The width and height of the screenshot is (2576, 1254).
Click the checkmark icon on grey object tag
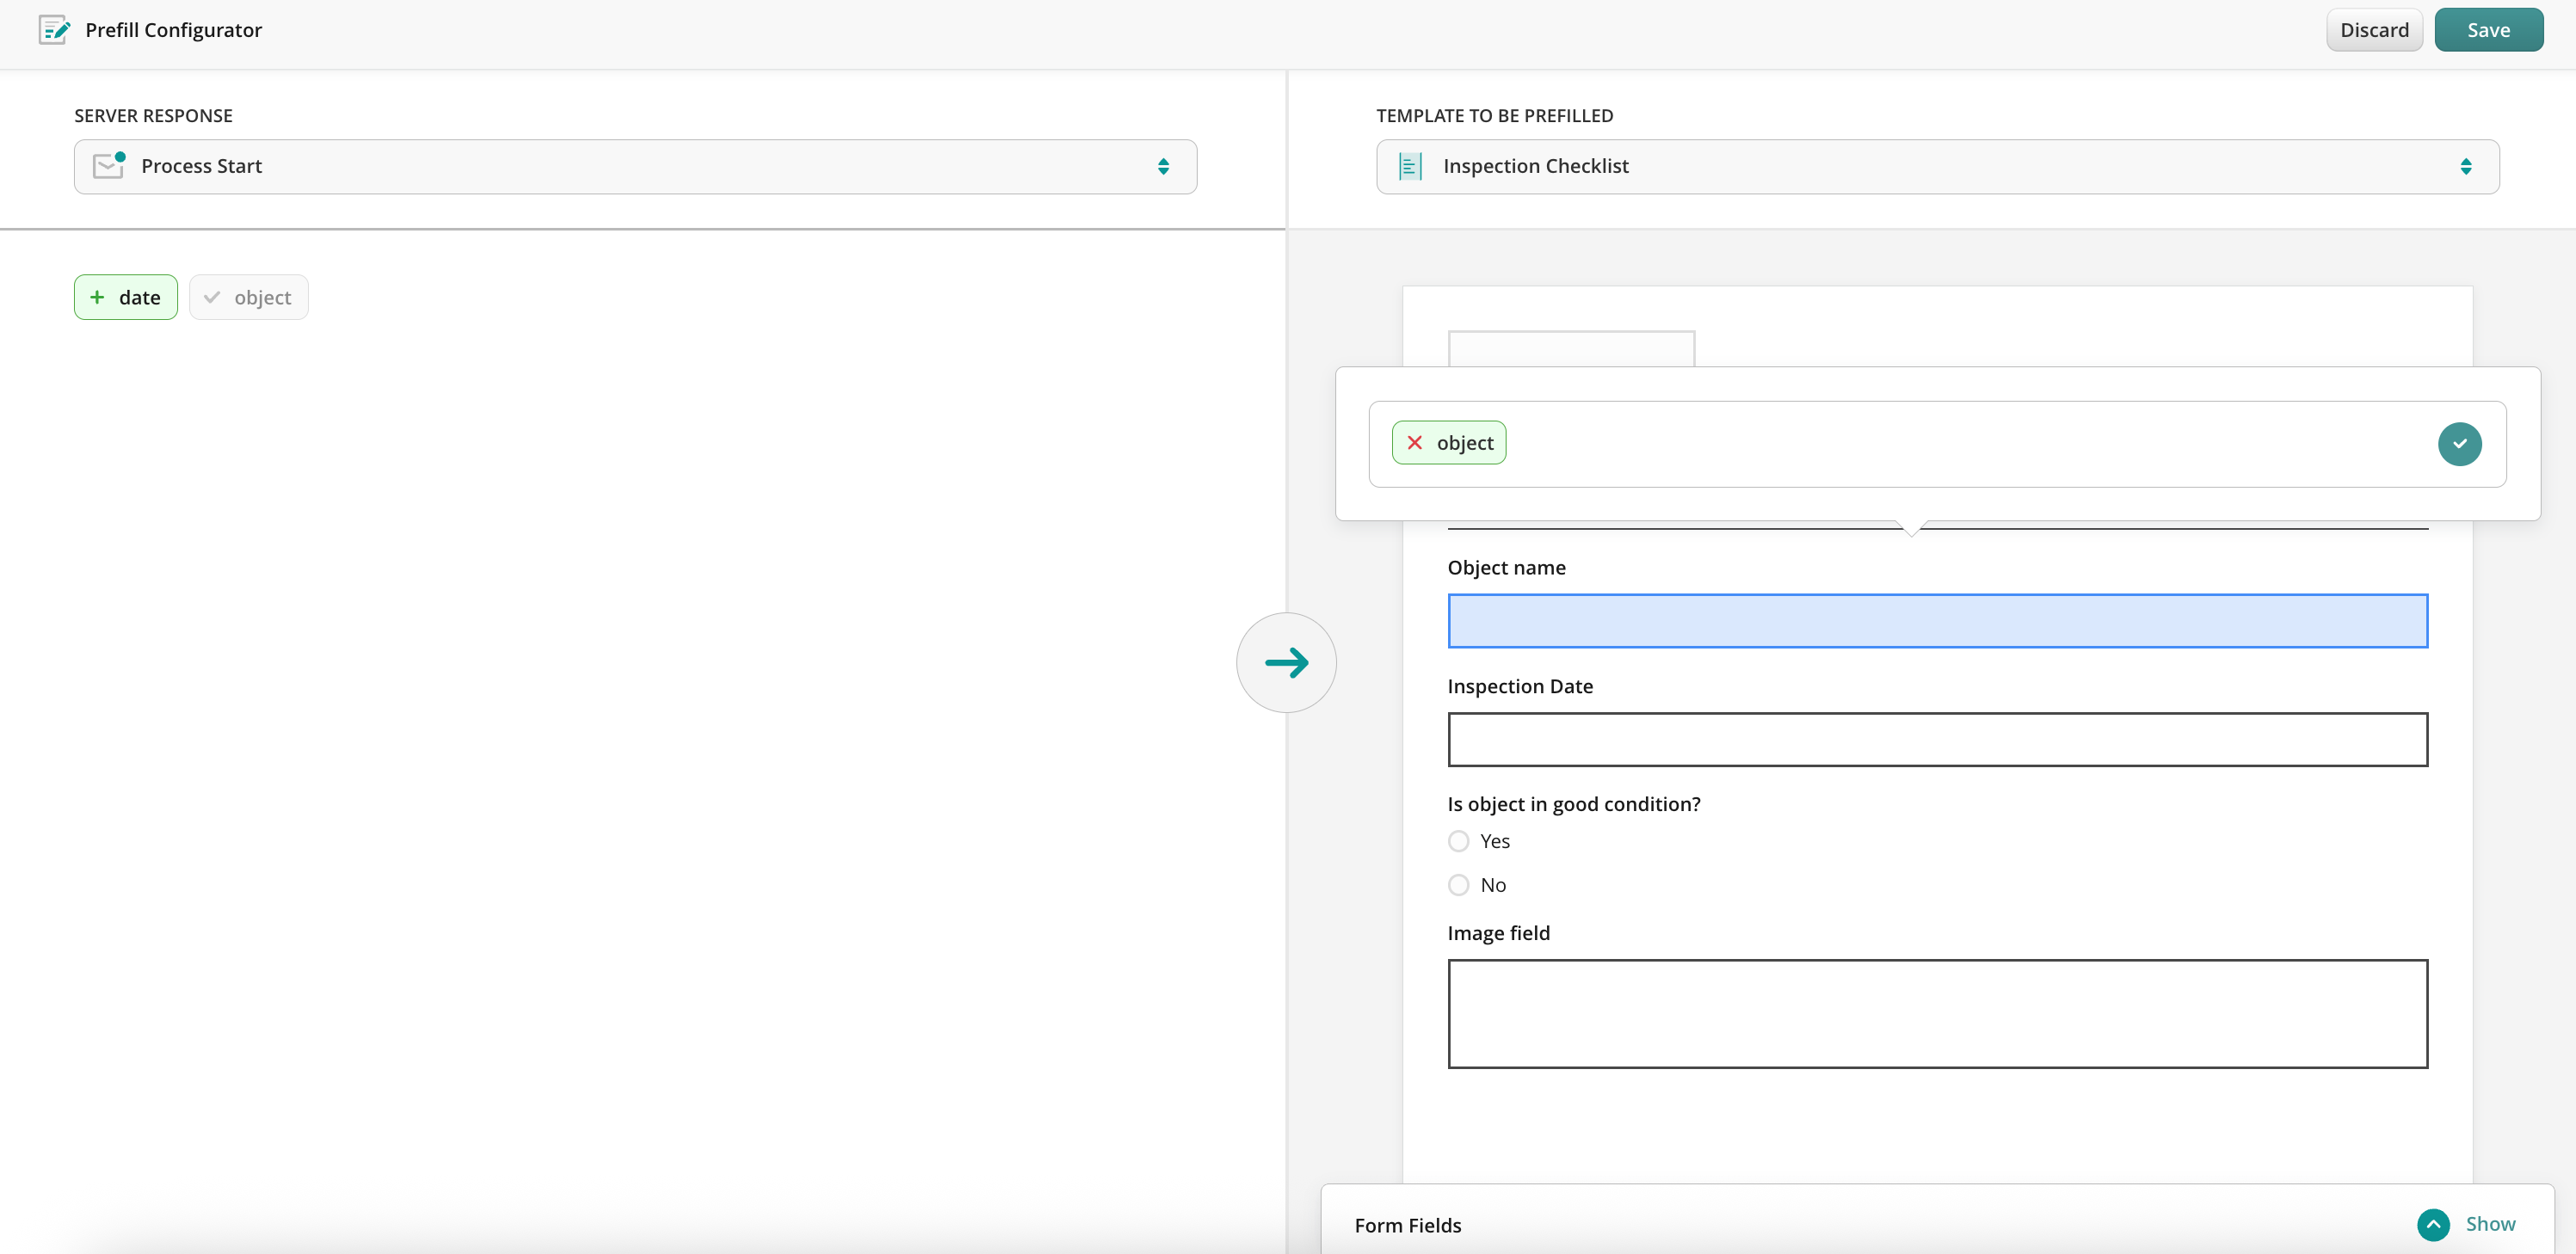(212, 297)
